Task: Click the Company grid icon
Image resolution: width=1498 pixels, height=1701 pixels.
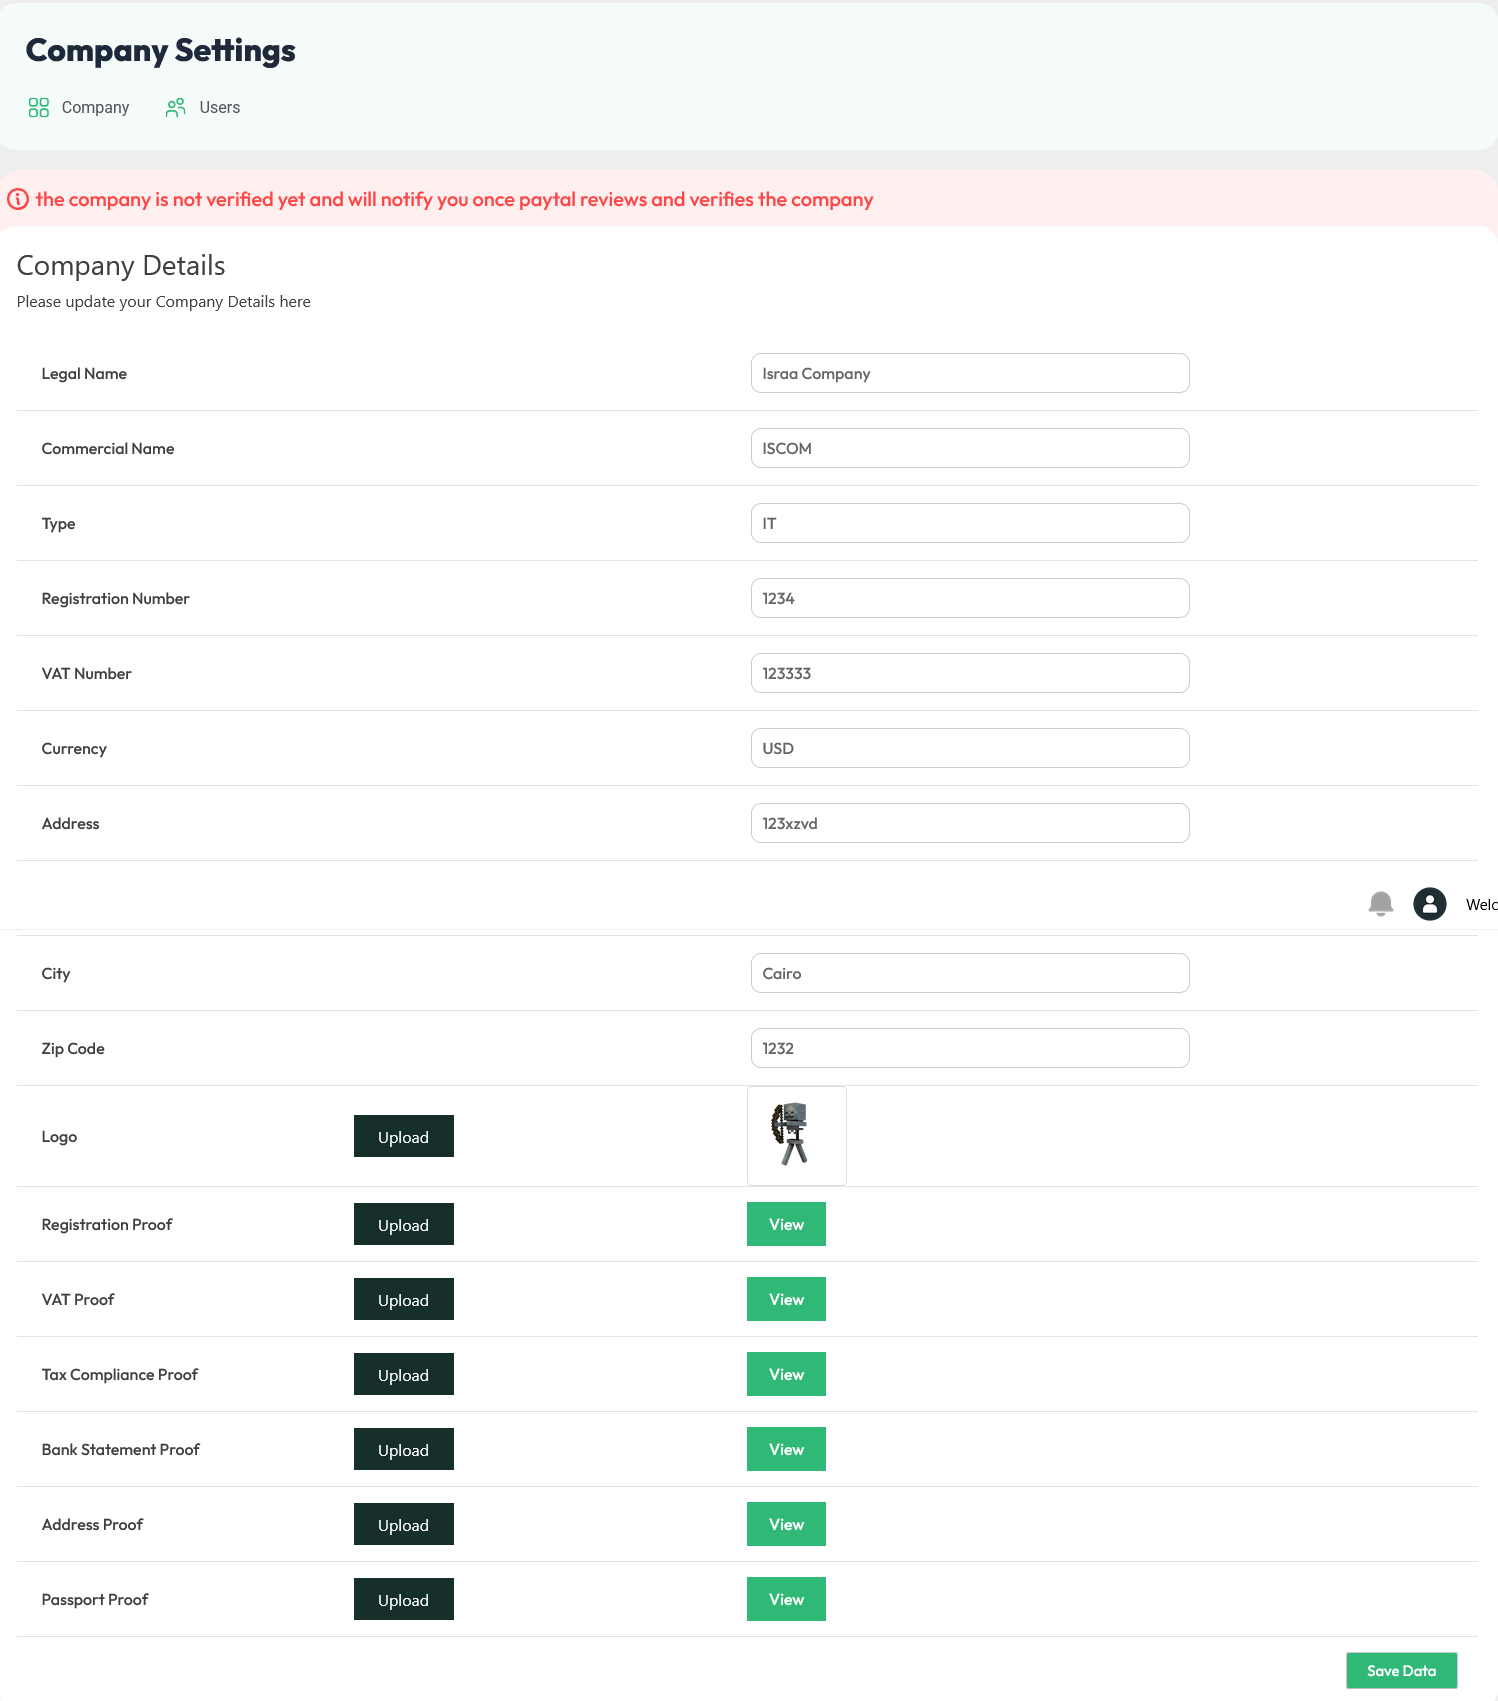Action: click(x=39, y=108)
